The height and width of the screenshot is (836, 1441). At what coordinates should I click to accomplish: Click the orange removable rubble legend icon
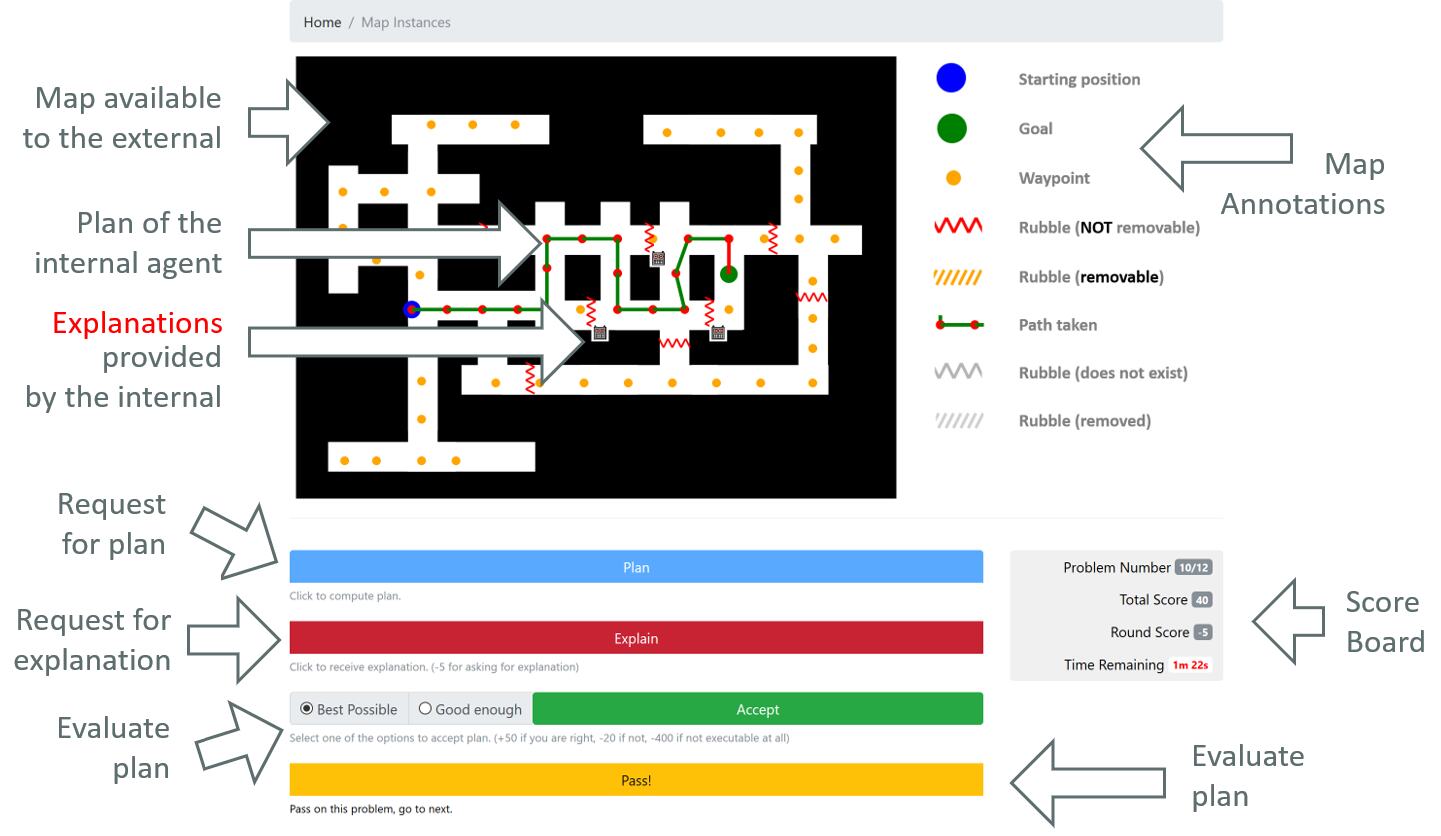click(x=958, y=277)
